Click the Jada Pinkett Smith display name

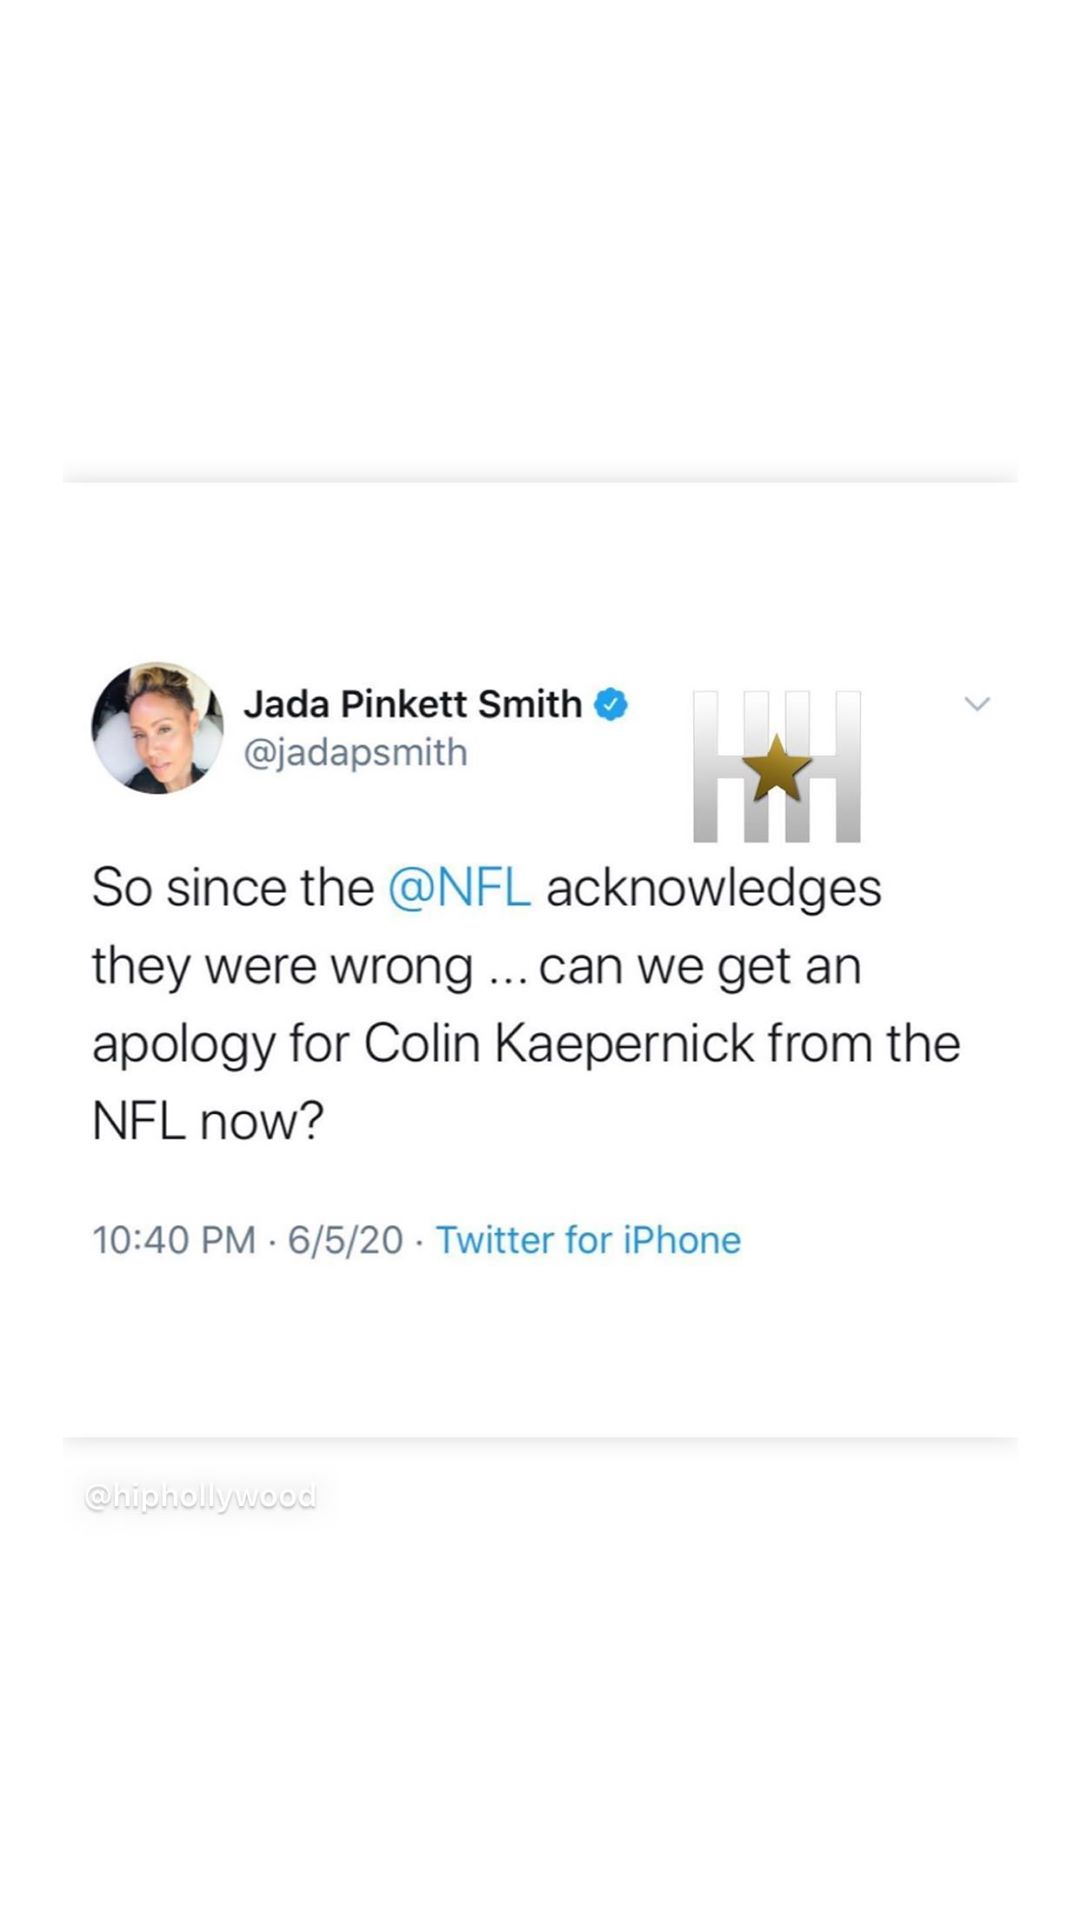(412, 704)
